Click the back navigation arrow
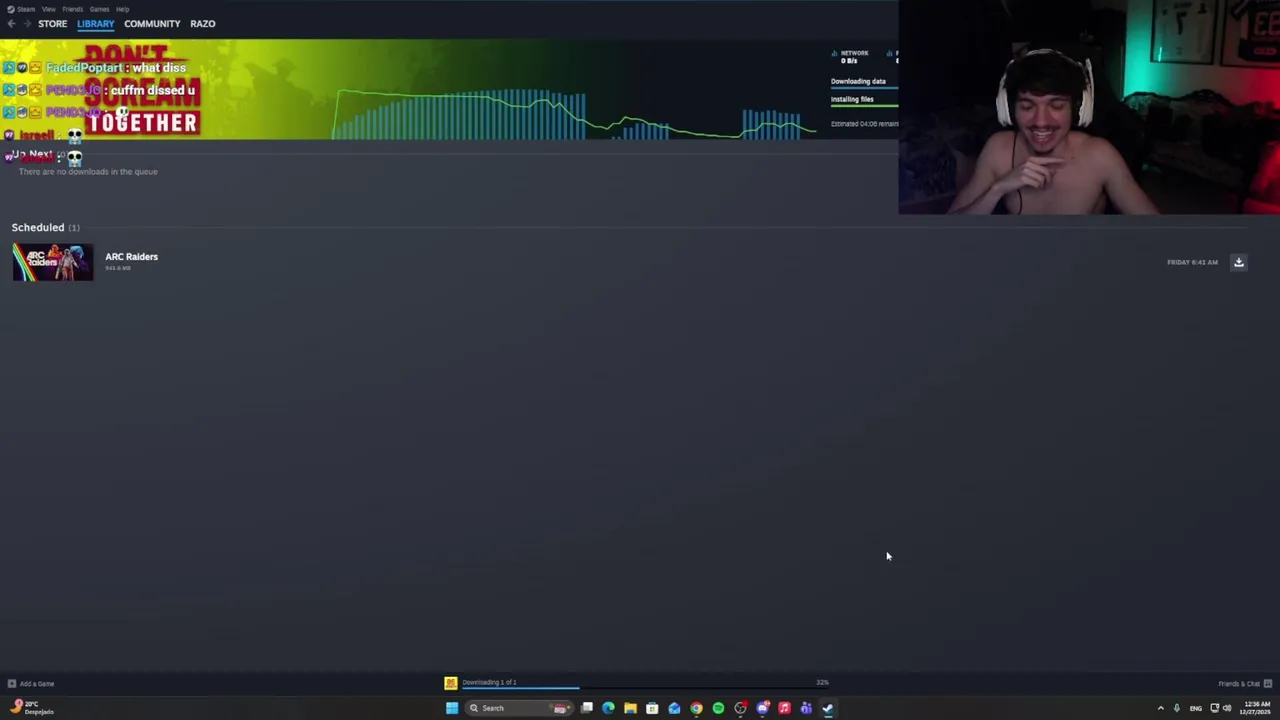This screenshot has height=720, width=1280. click(11, 23)
